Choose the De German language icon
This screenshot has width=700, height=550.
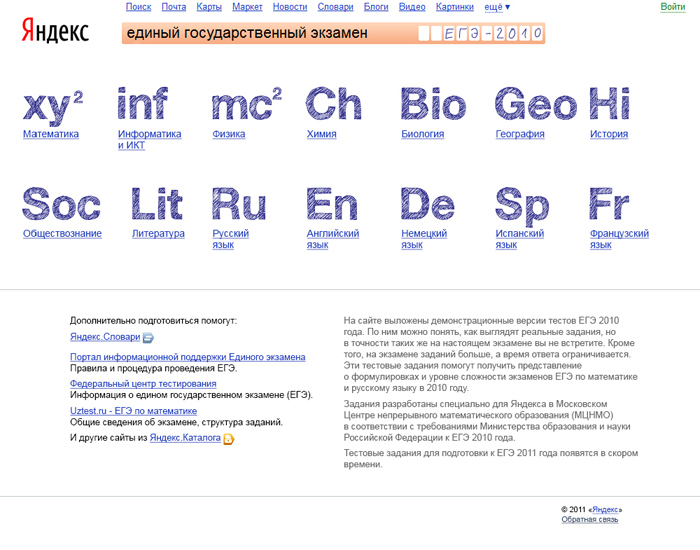428,204
